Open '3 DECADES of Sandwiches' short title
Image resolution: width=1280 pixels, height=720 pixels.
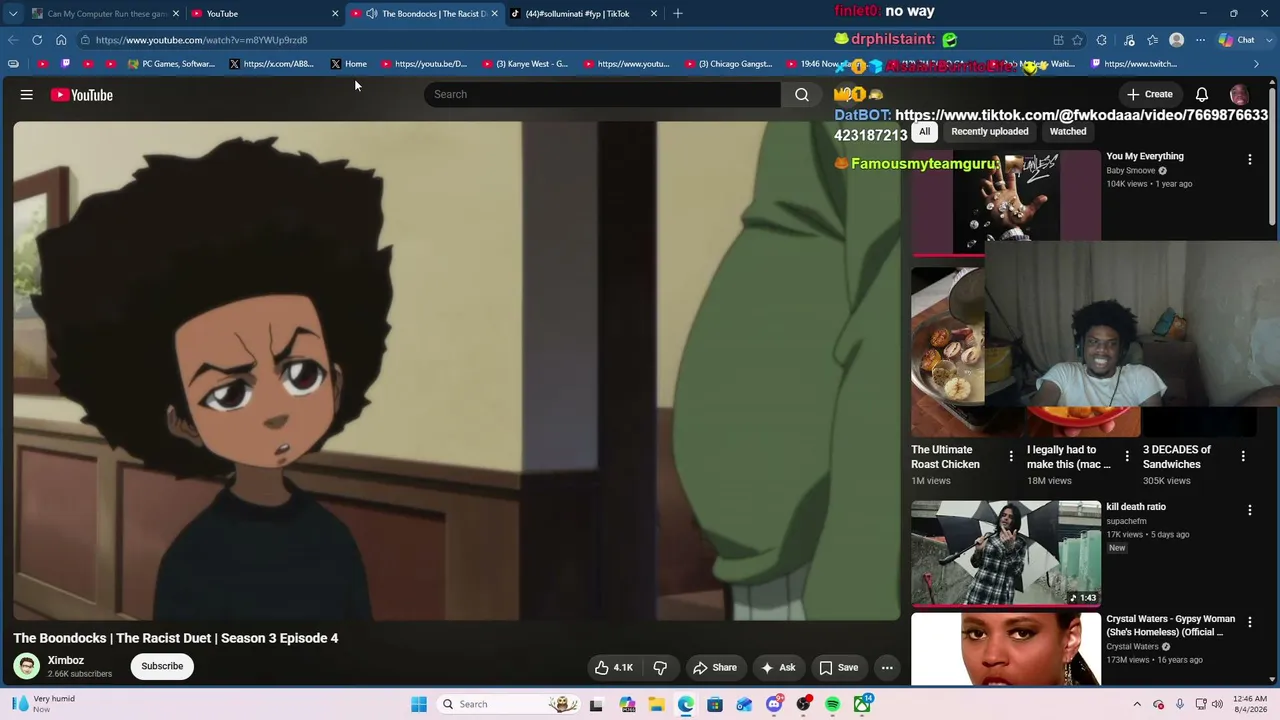coord(1177,457)
